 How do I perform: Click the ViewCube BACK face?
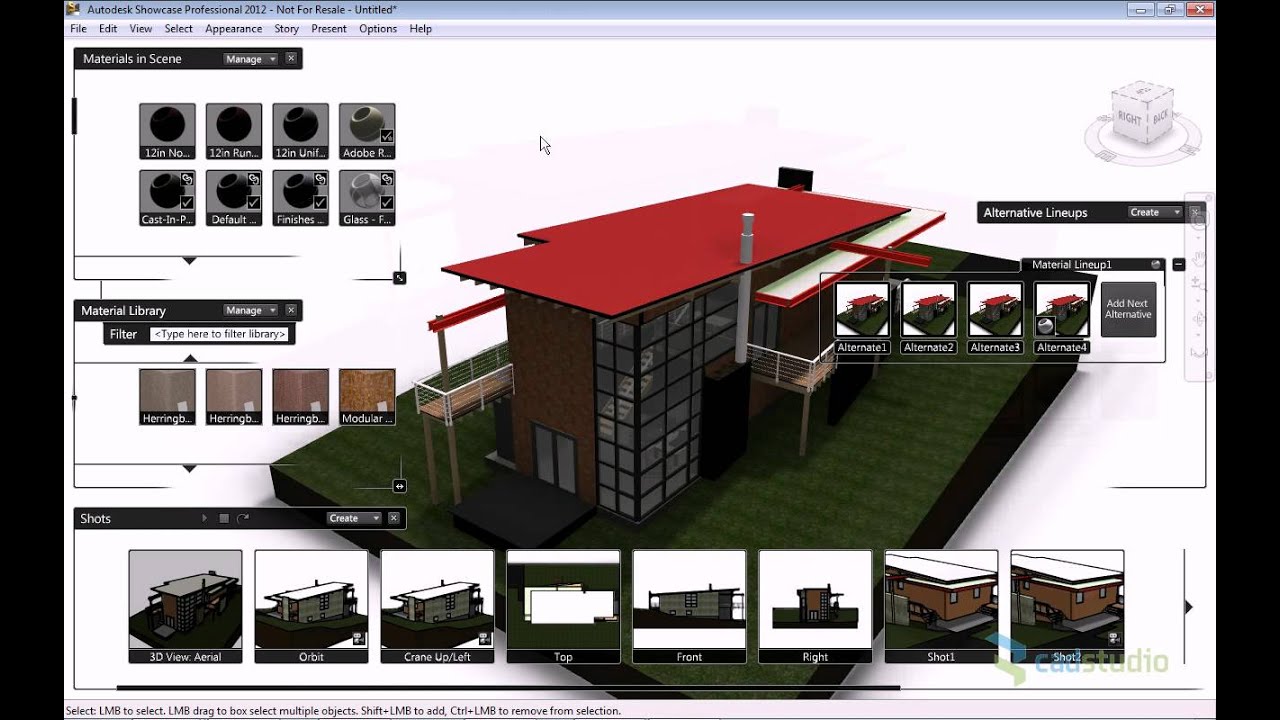point(1159,117)
